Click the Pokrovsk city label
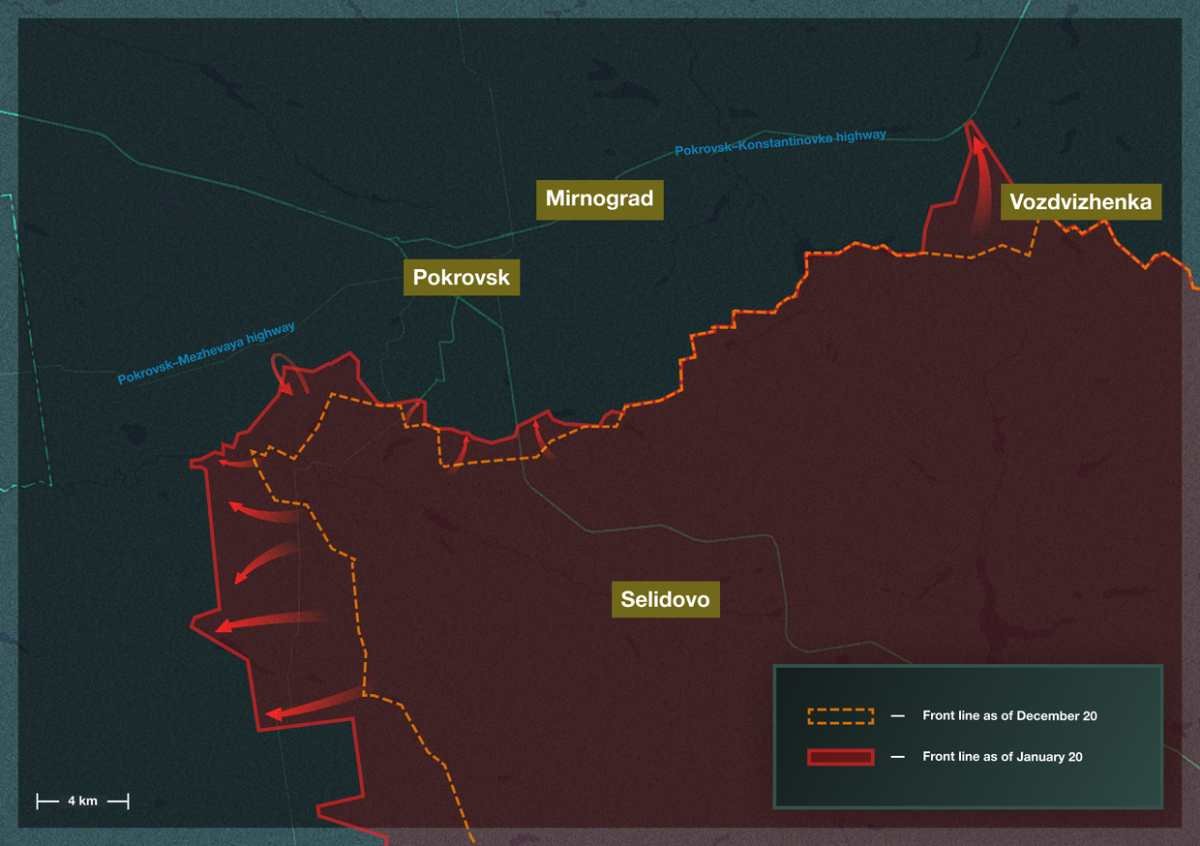 (461, 277)
